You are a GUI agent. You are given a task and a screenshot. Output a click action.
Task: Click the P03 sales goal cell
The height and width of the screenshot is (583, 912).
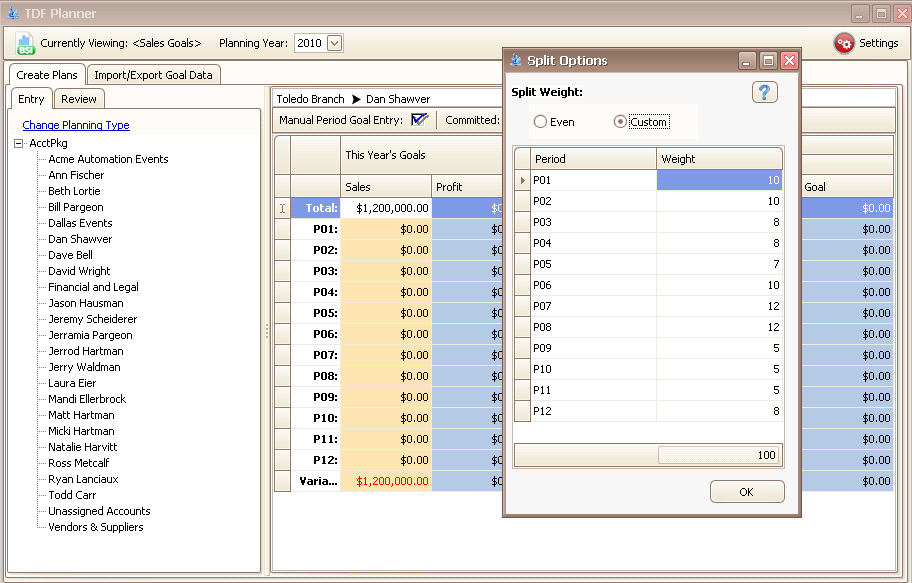pyautogui.click(x=386, y=271)
